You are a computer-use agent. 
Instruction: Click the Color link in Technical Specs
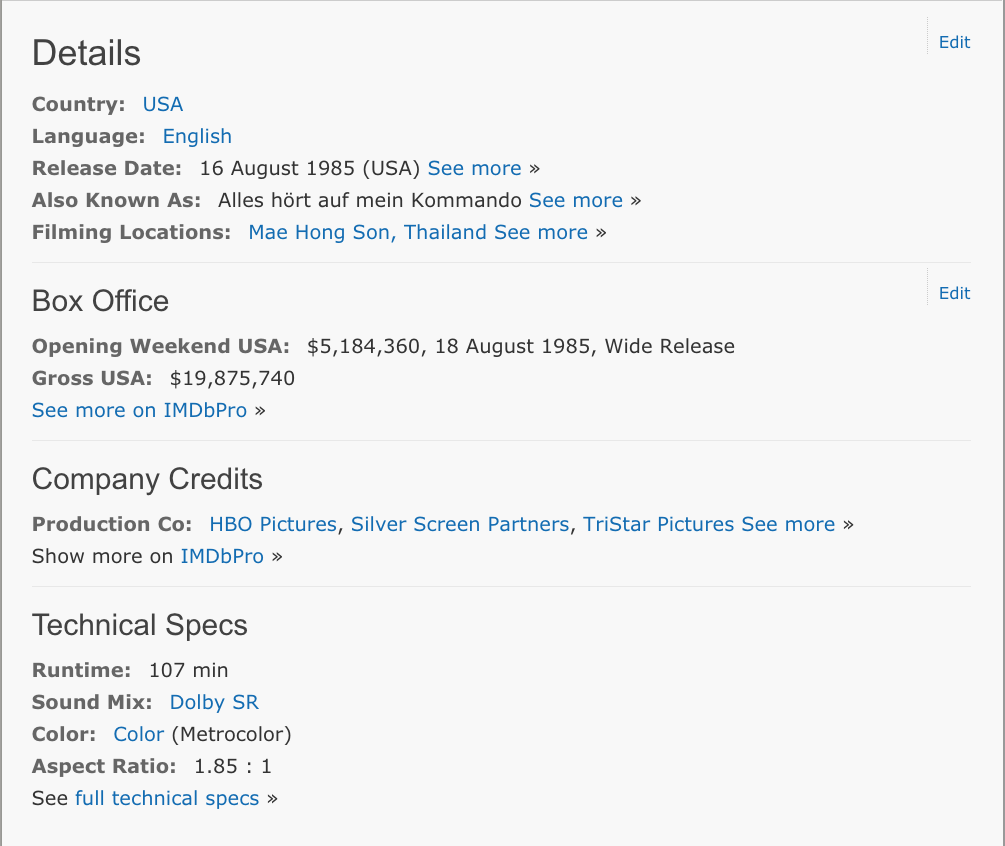pos(138,734)
